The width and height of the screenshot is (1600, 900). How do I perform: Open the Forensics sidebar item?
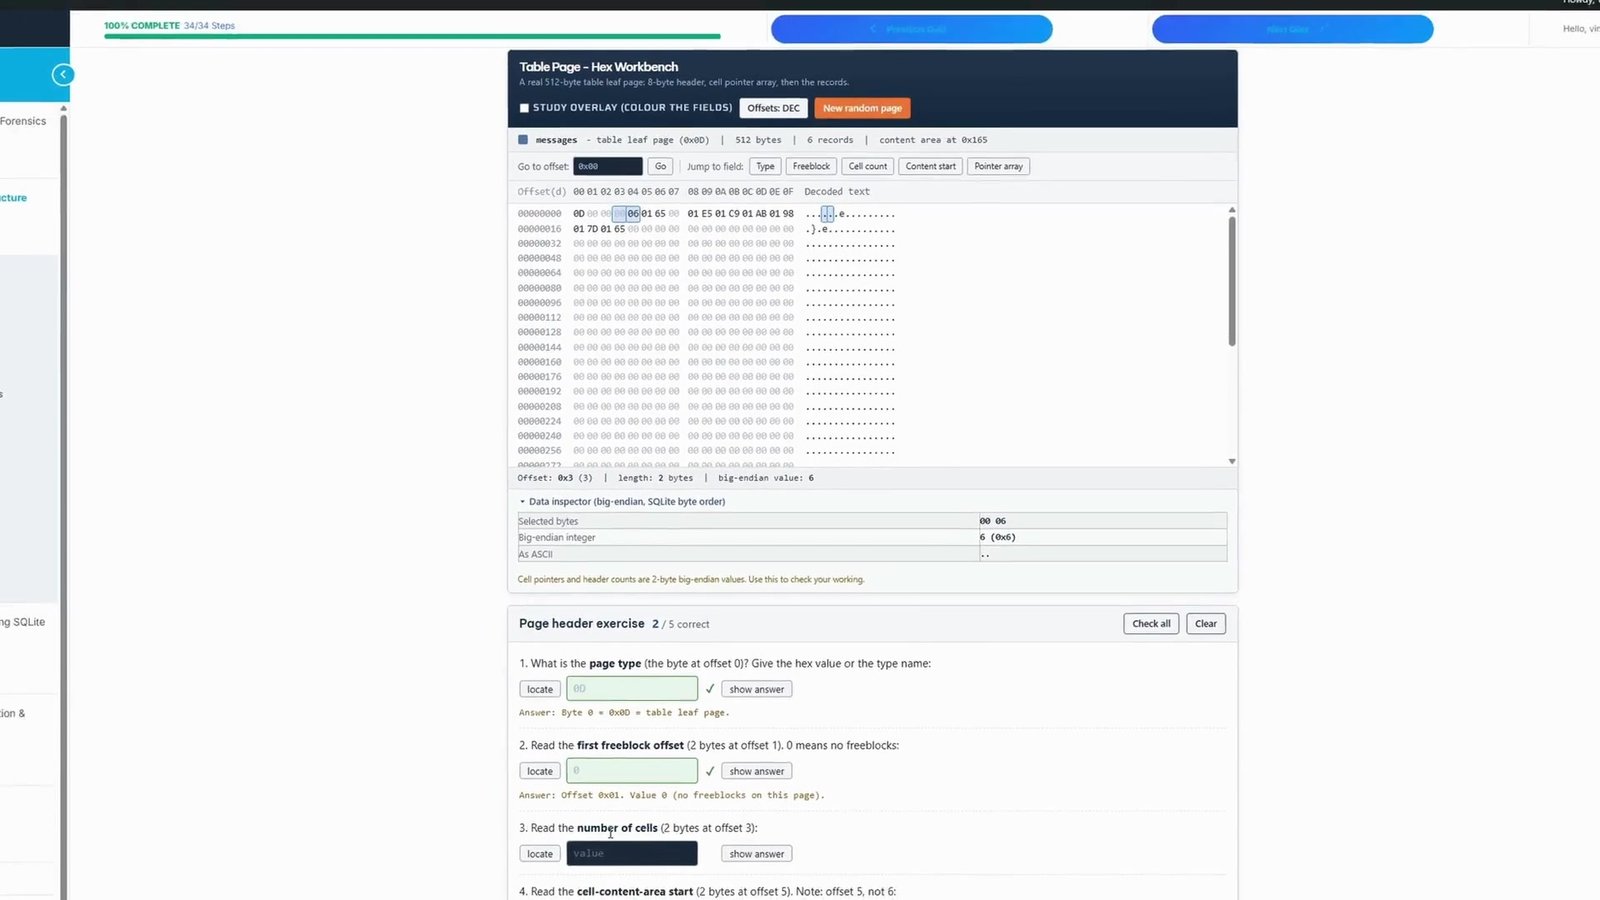[23, 121]
